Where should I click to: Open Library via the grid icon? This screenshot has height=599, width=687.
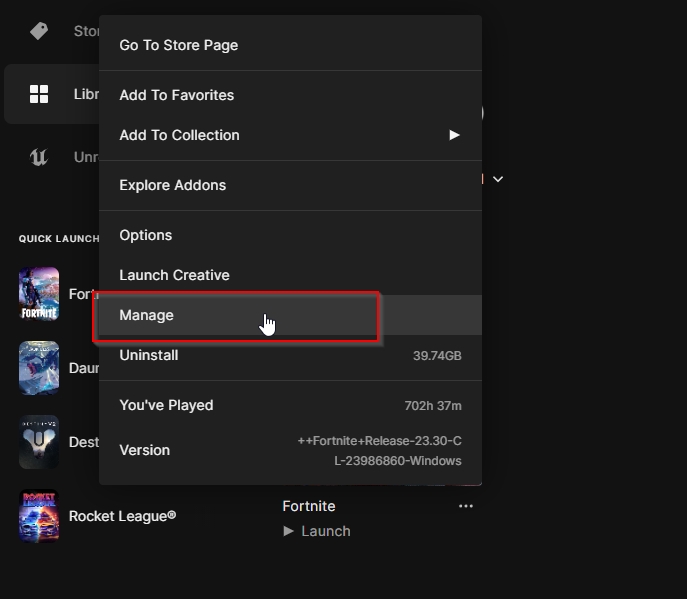(x=39, y=94)
